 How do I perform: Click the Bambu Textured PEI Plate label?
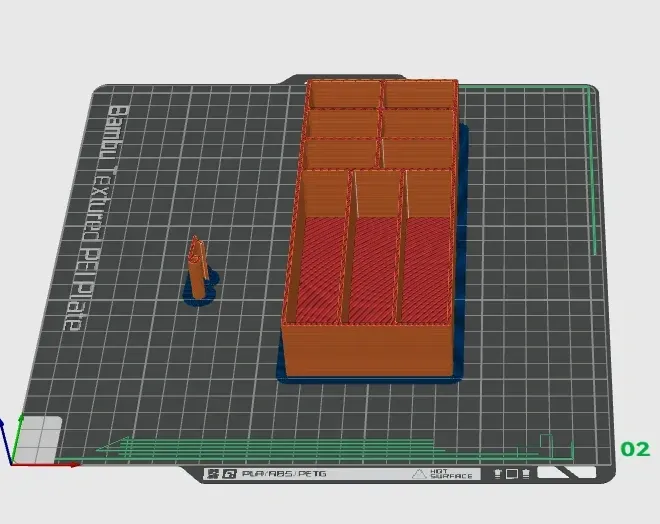point(96,218)
